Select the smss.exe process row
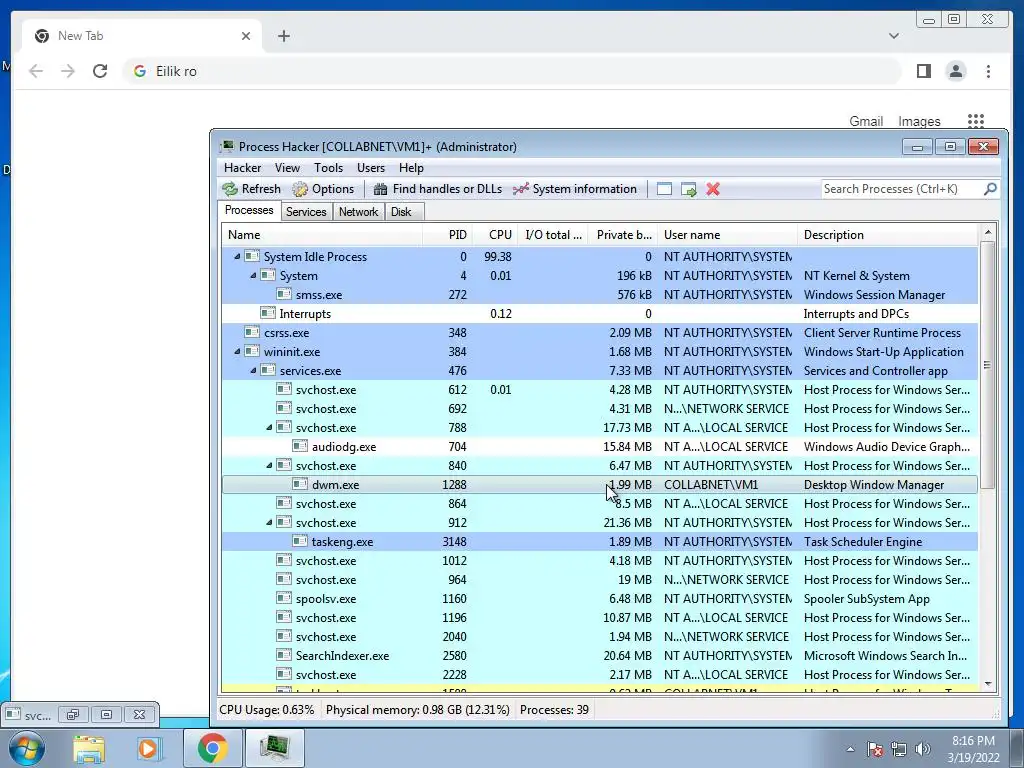The image size is (1024, 768). click(x=600, y=295)
